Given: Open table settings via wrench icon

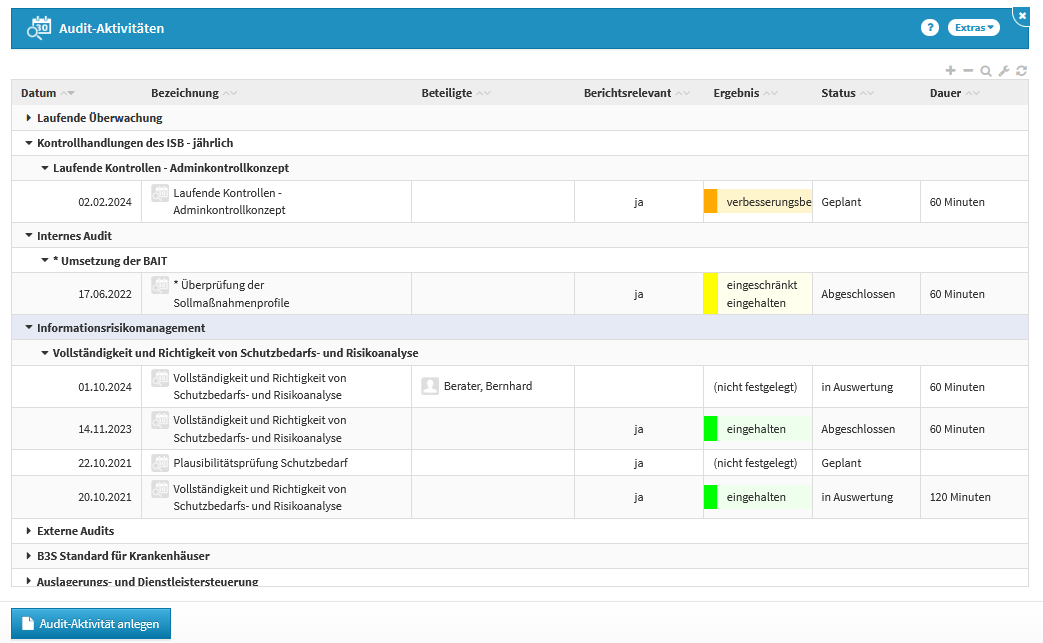Looking at the screenshot, I should pyautogui.click(x=1003, y=71).
